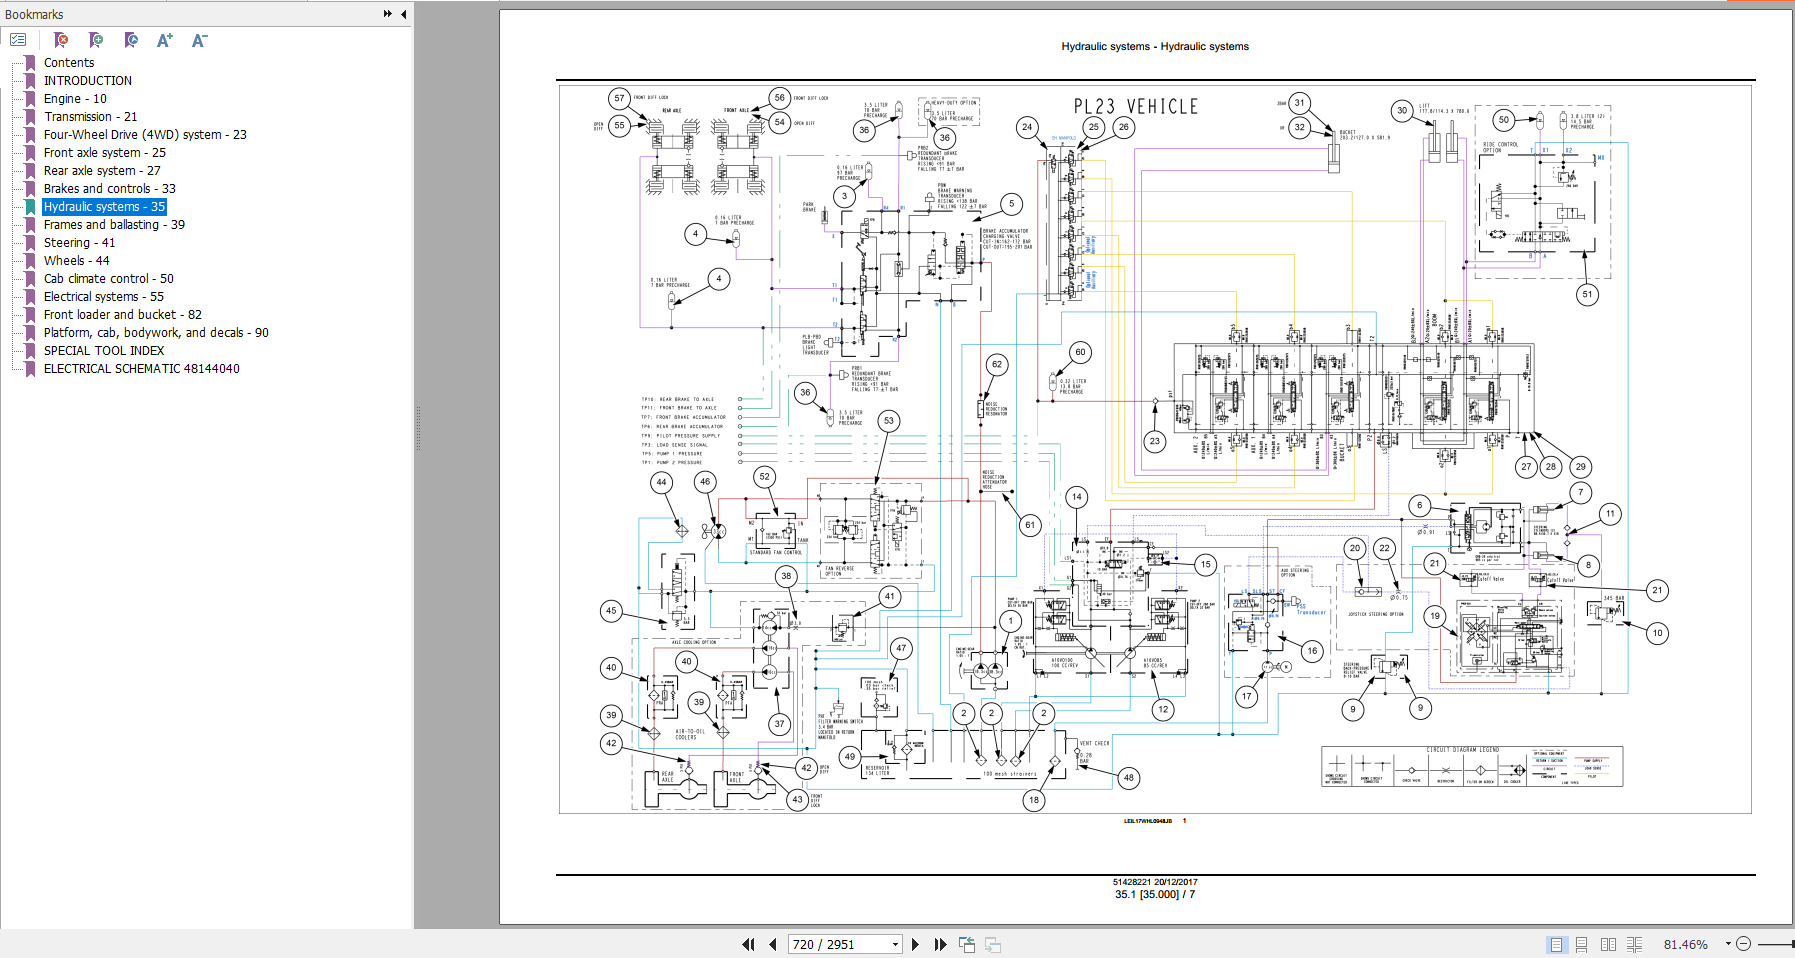Switch to continuous facing view
The width and height of the screenshot is (1795, 958).
pos(1635,944)
